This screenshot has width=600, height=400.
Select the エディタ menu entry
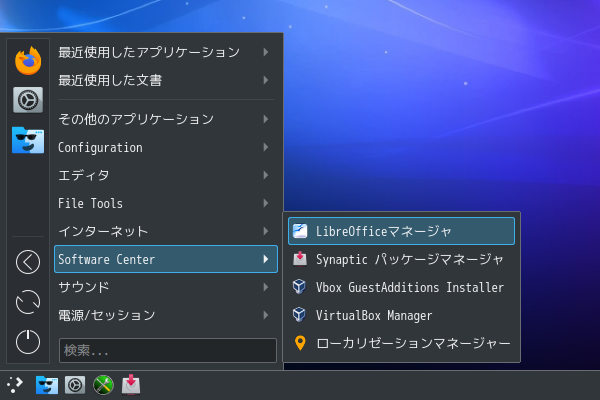coord(166,175)
